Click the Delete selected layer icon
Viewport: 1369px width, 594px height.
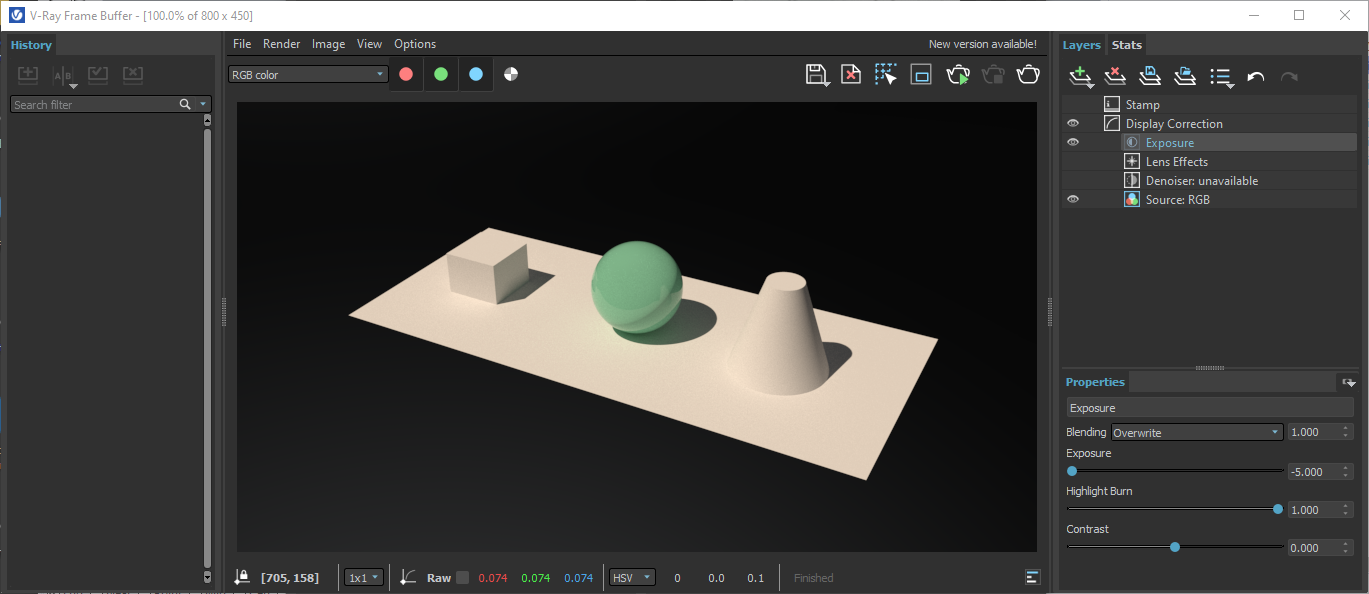(x=1115, y=76)
